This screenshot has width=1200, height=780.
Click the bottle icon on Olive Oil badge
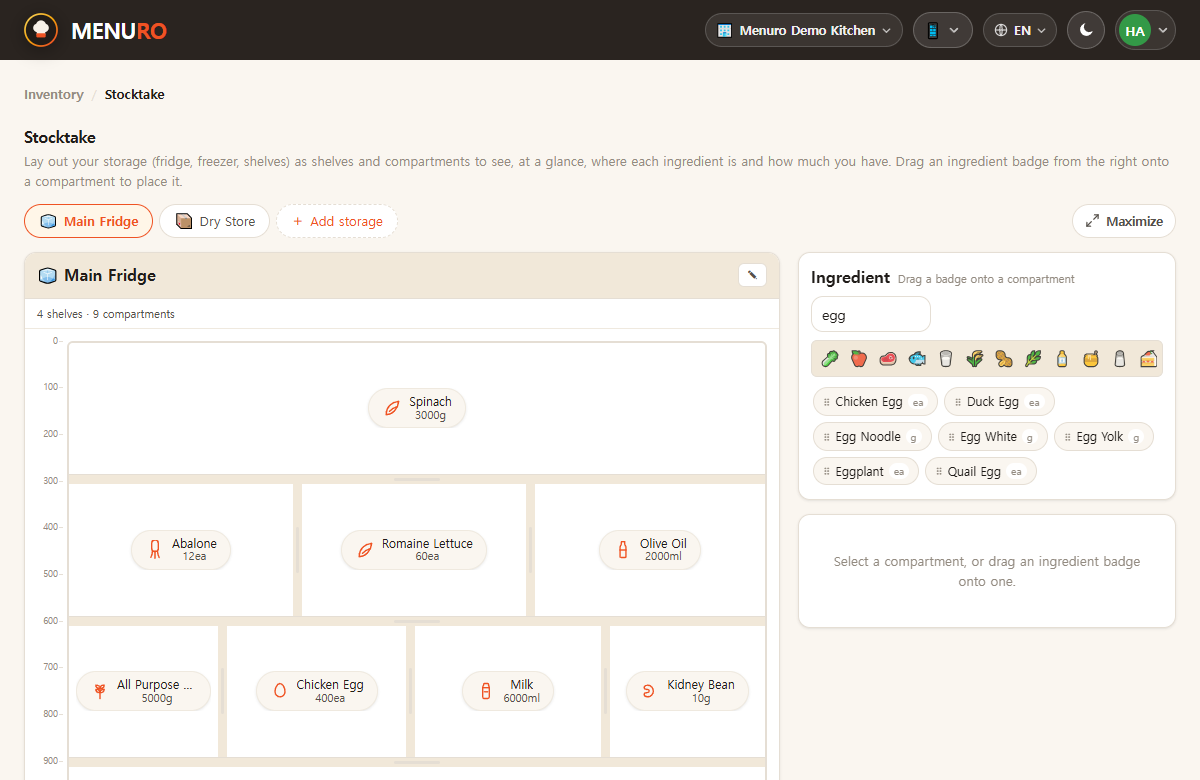623,550
